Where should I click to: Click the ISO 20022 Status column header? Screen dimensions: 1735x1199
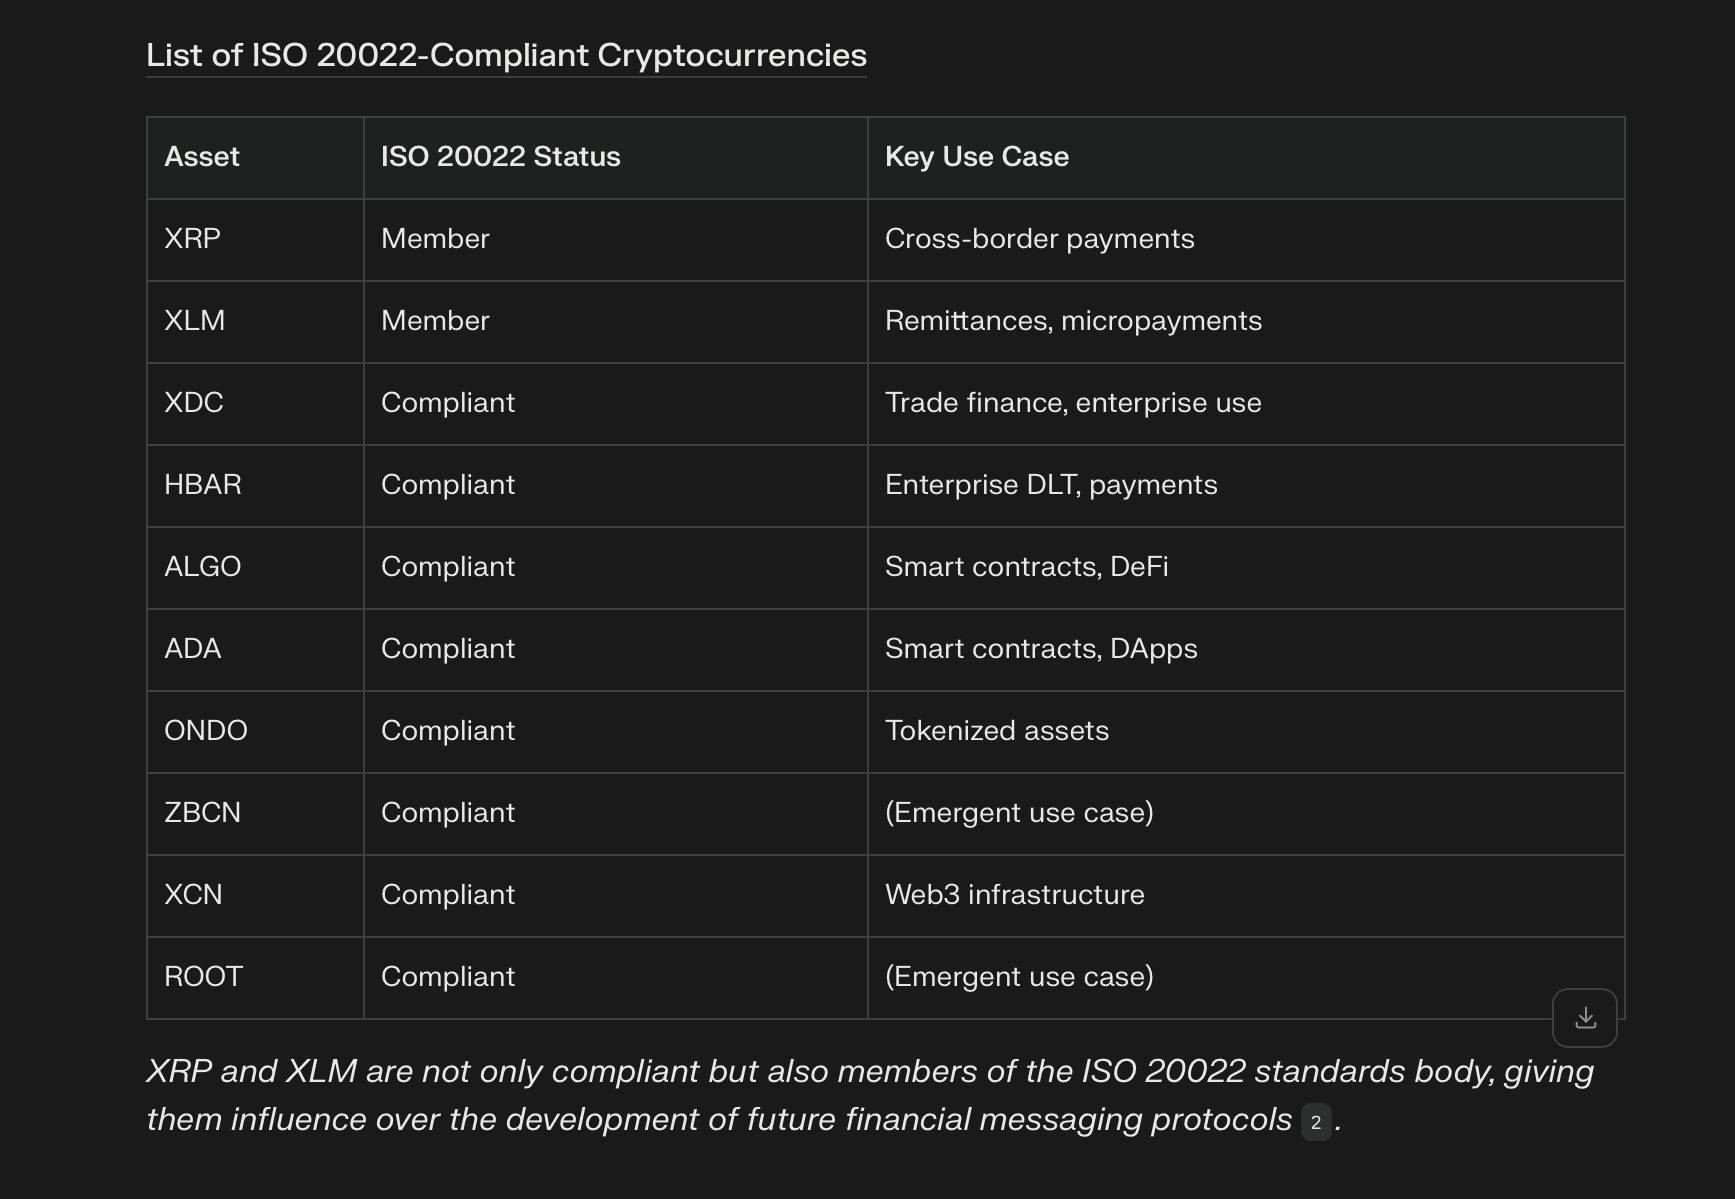point(615,158)
